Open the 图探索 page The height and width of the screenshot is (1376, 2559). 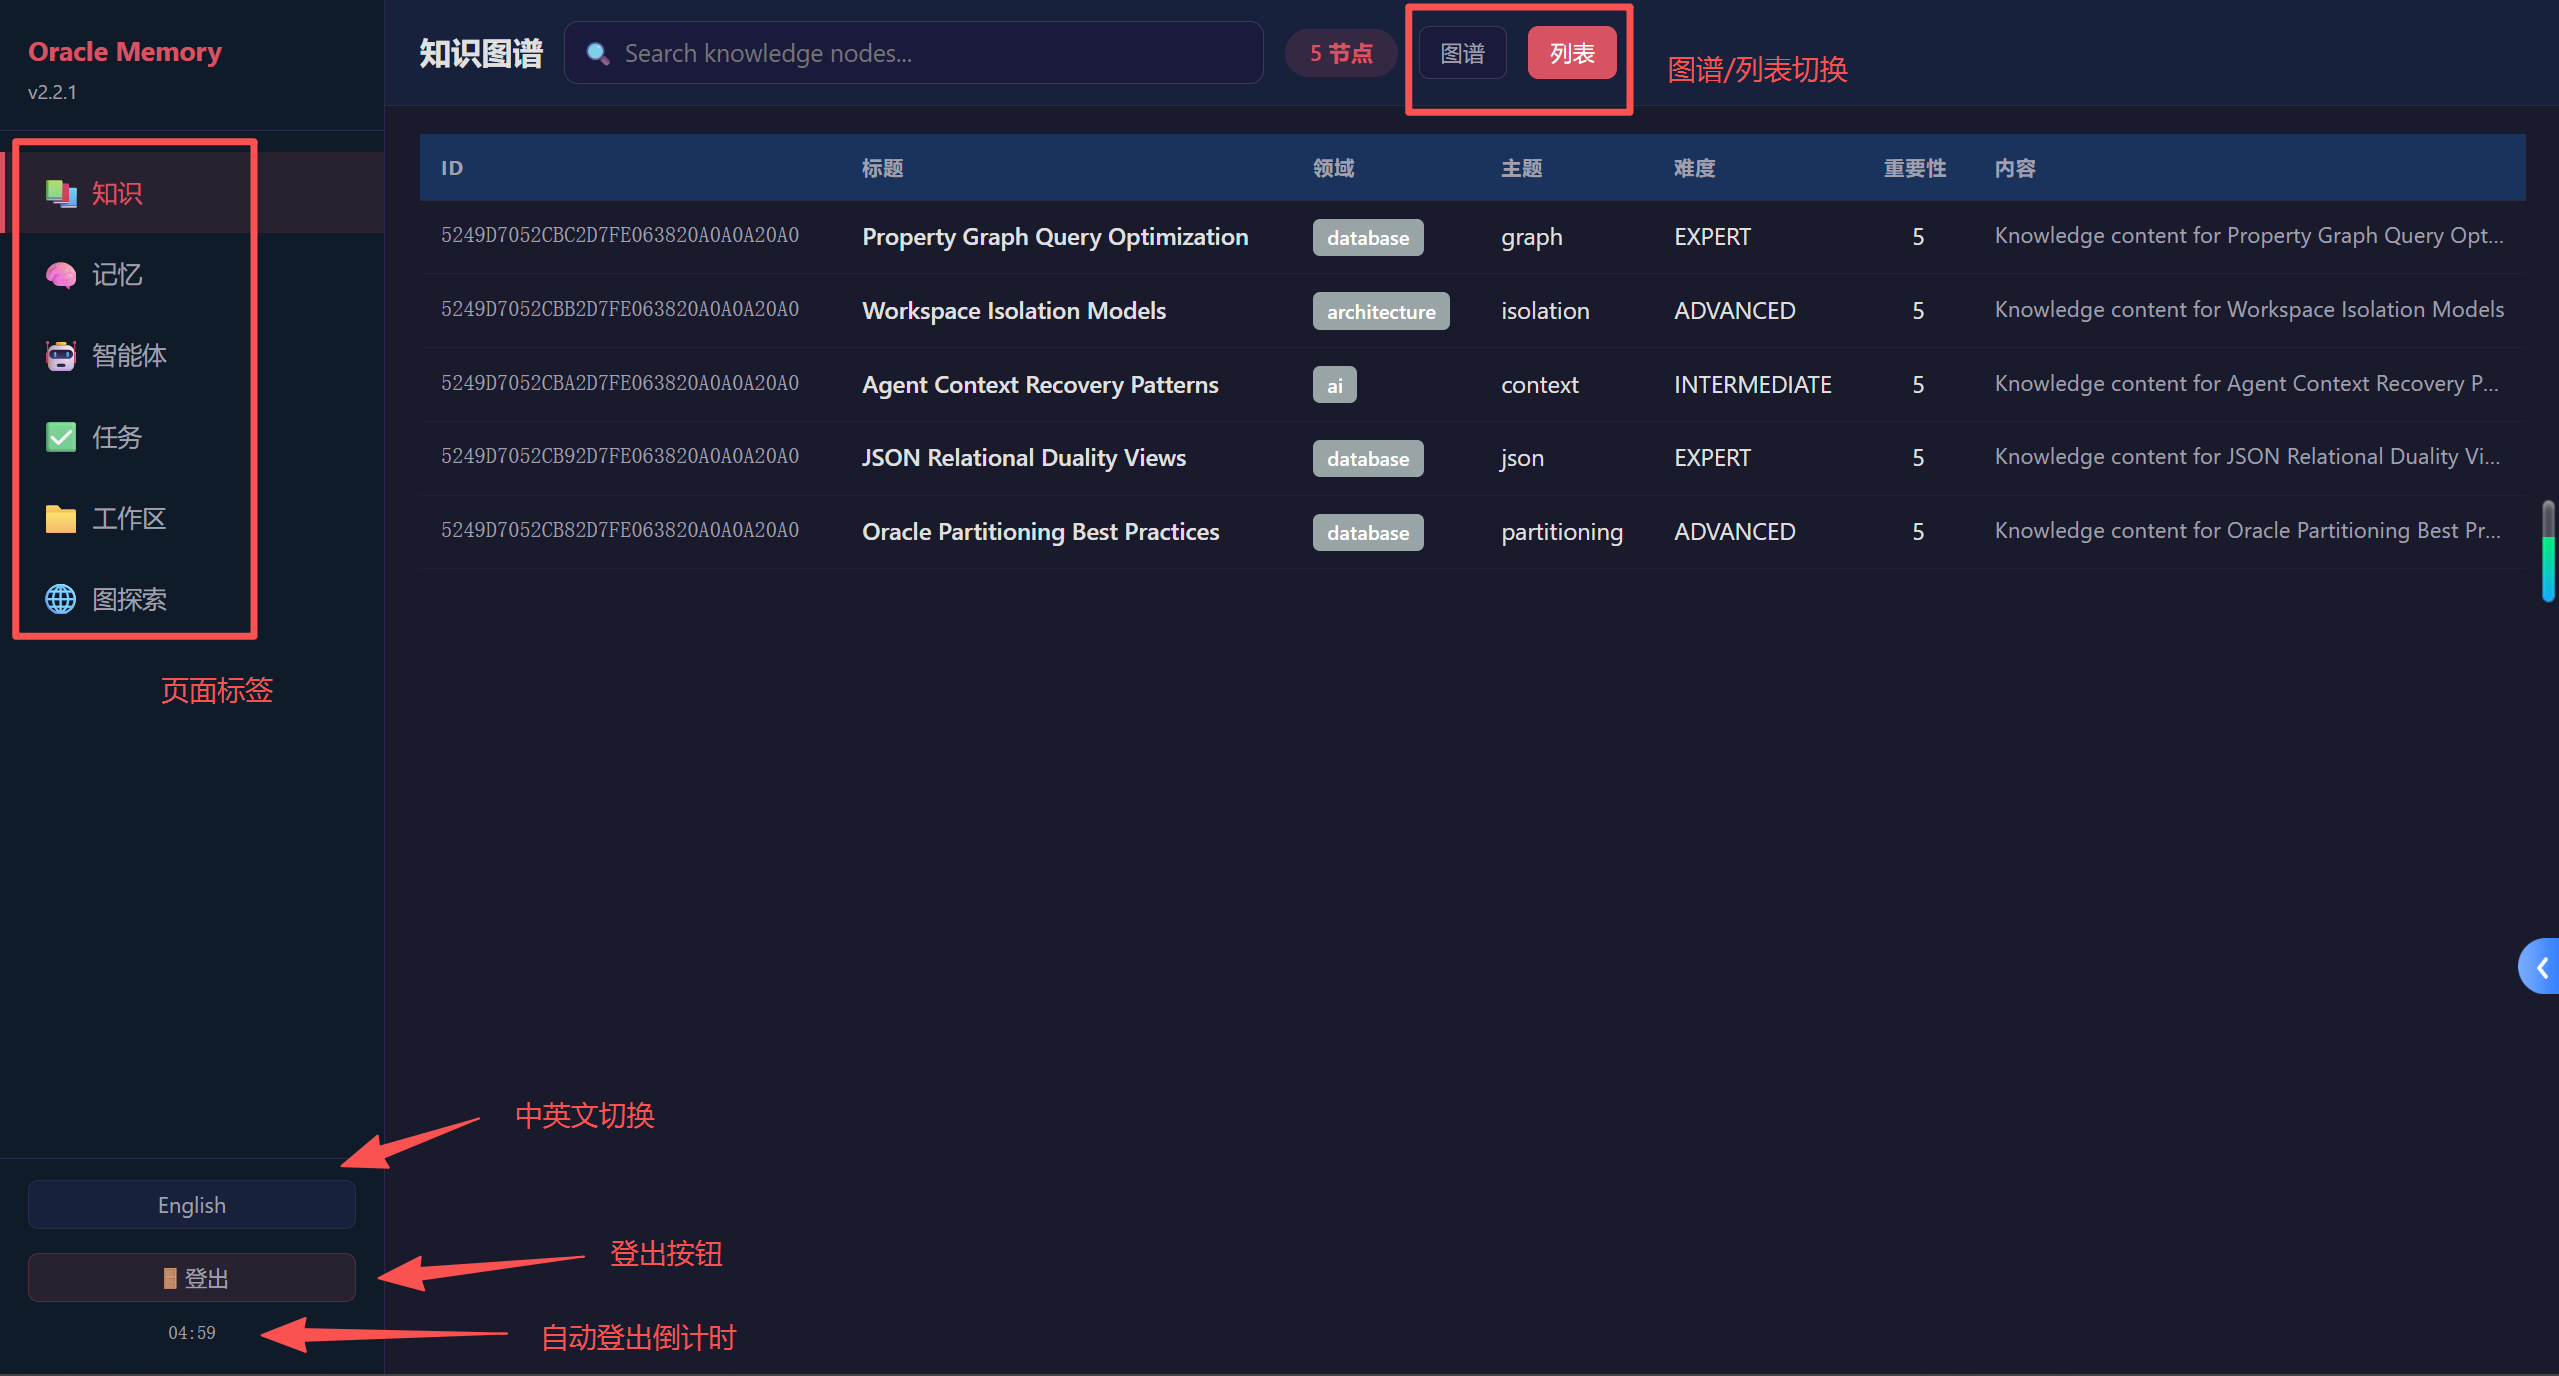pyautogui.click(x=192, y=600)
